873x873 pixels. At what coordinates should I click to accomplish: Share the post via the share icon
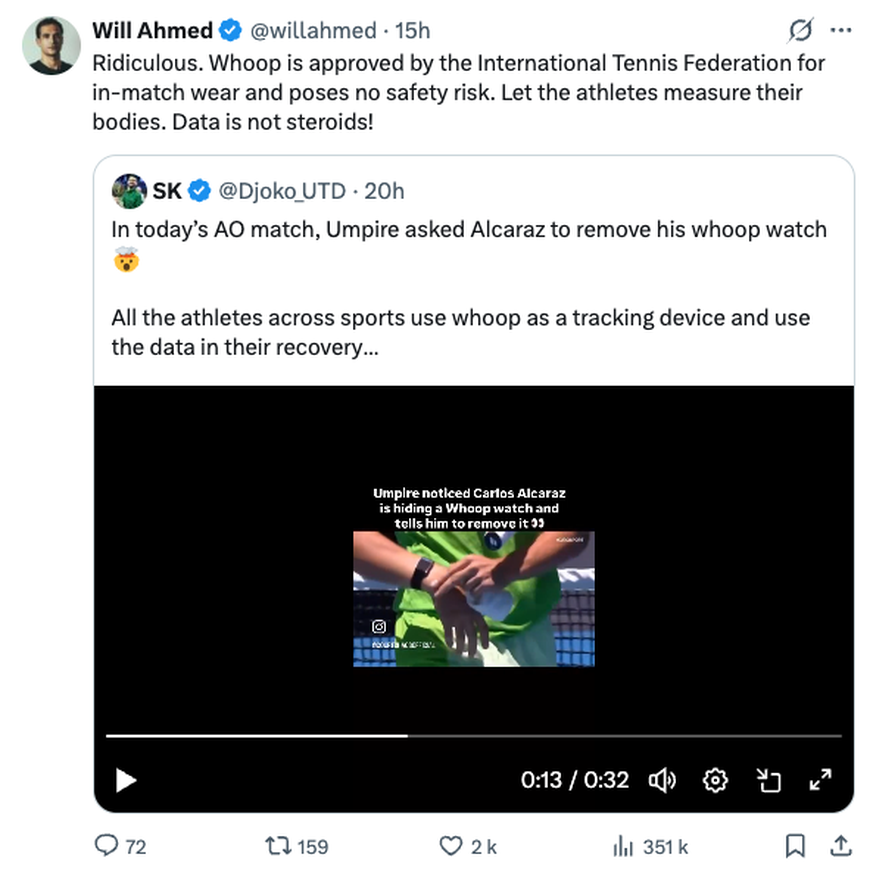click(x=841, y=846)
